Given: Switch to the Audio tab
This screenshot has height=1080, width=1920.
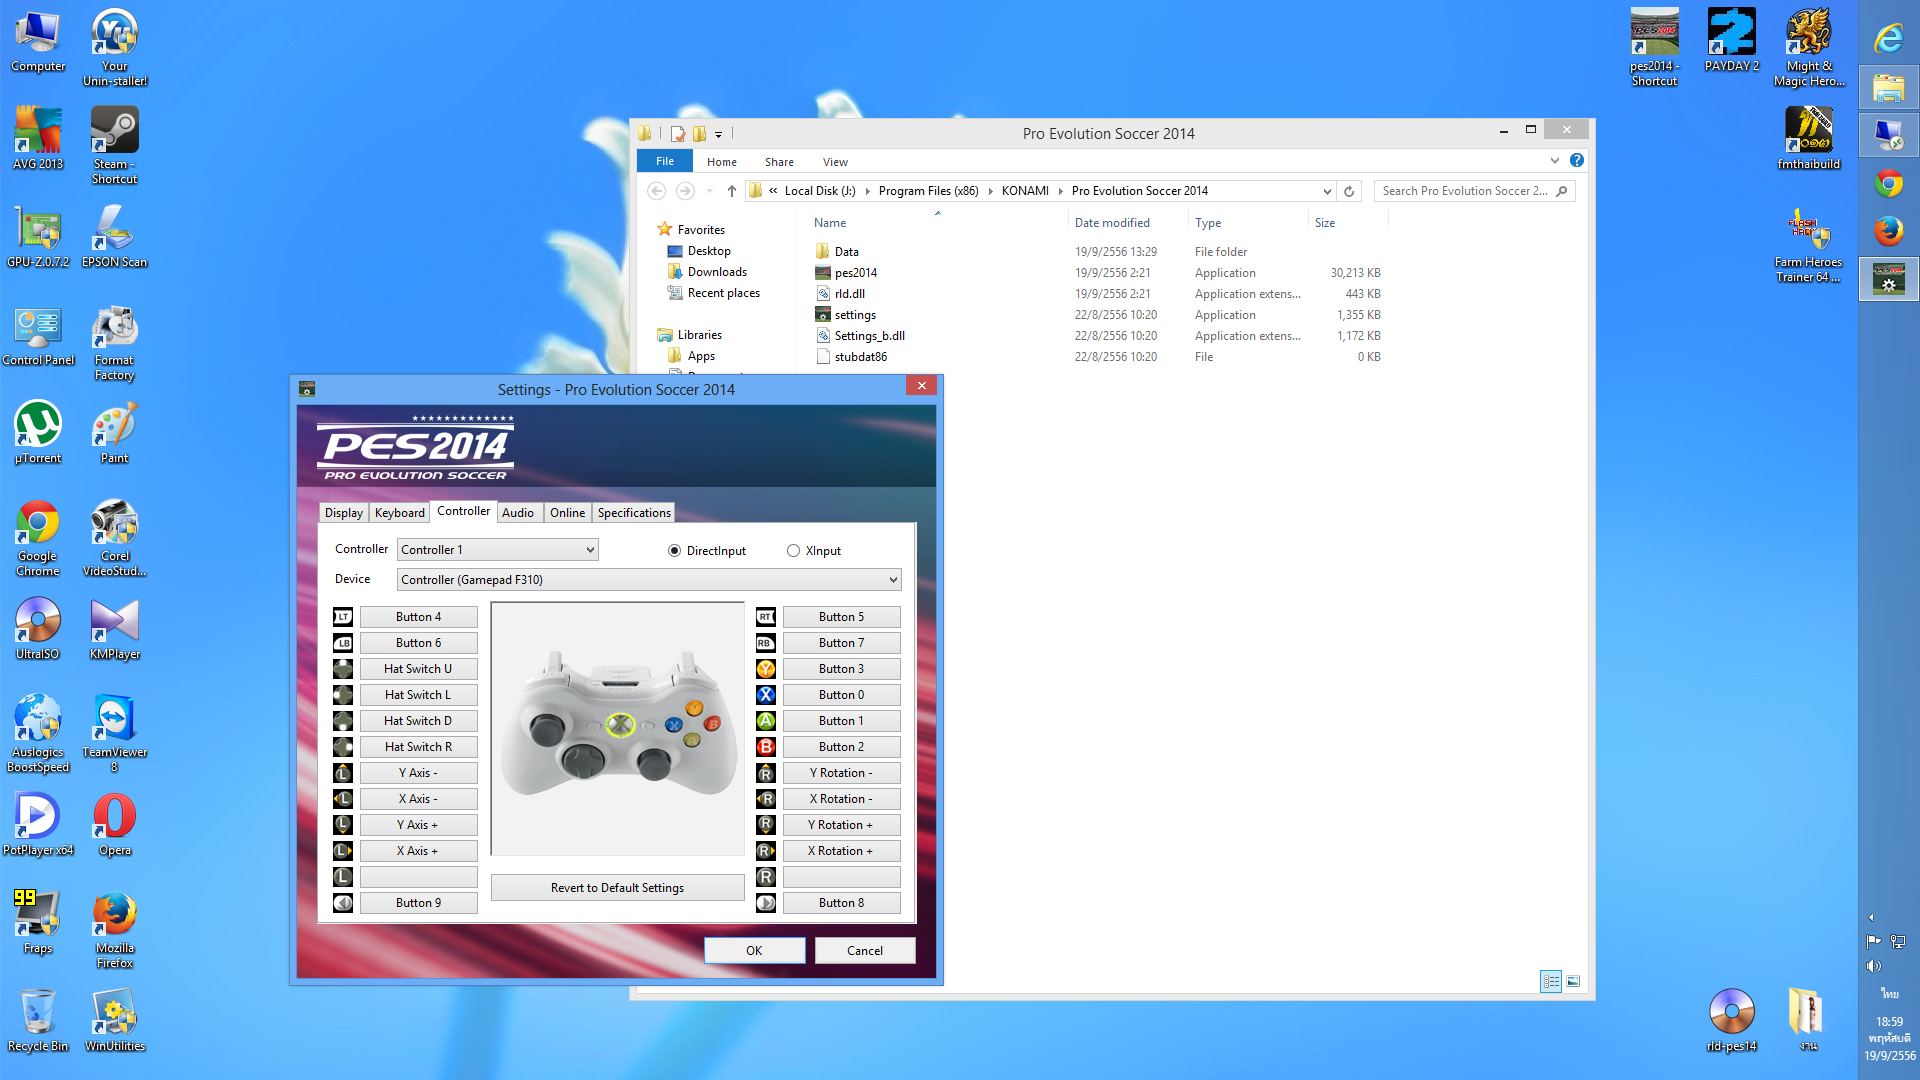Looking at the screenshot, I should [517, 513].
